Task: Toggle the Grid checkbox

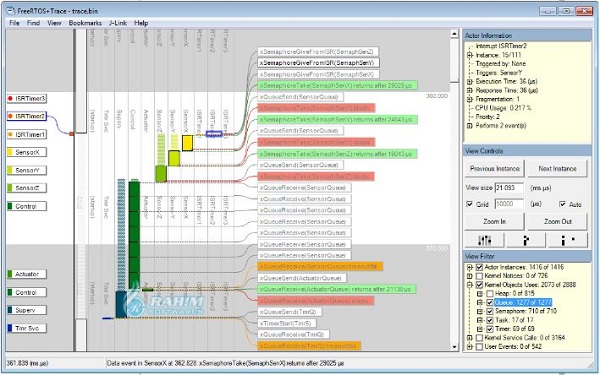Action: tap(470, 204)
